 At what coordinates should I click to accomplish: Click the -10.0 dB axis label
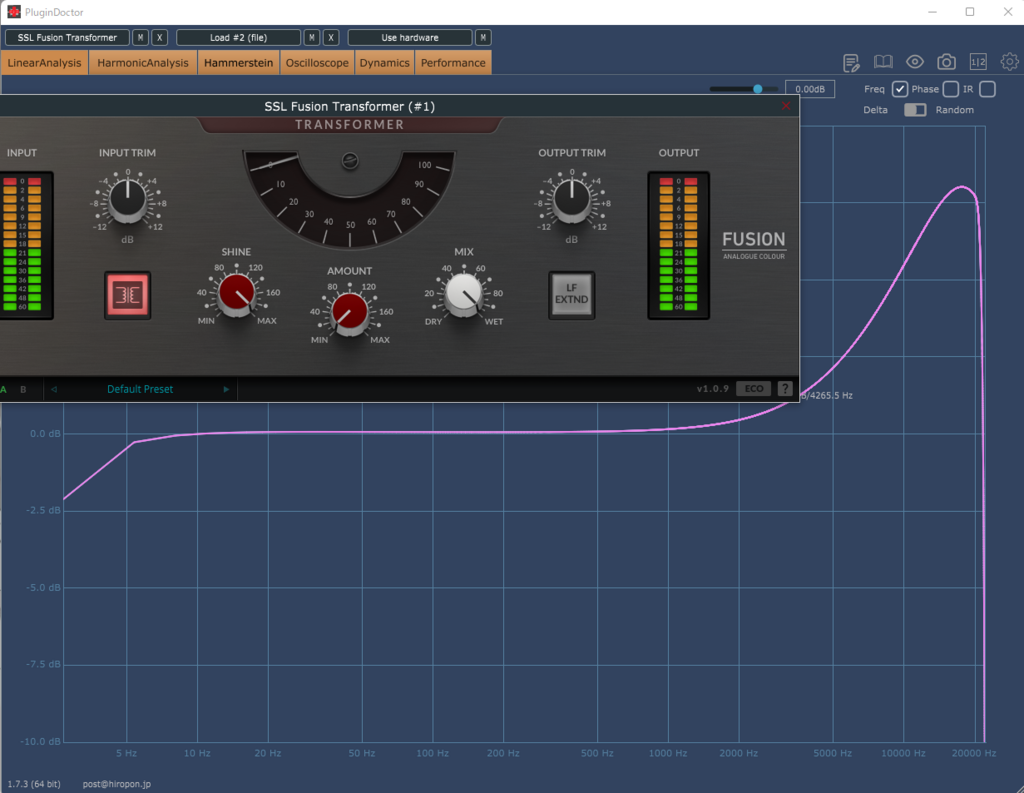(x=41, y=741)
